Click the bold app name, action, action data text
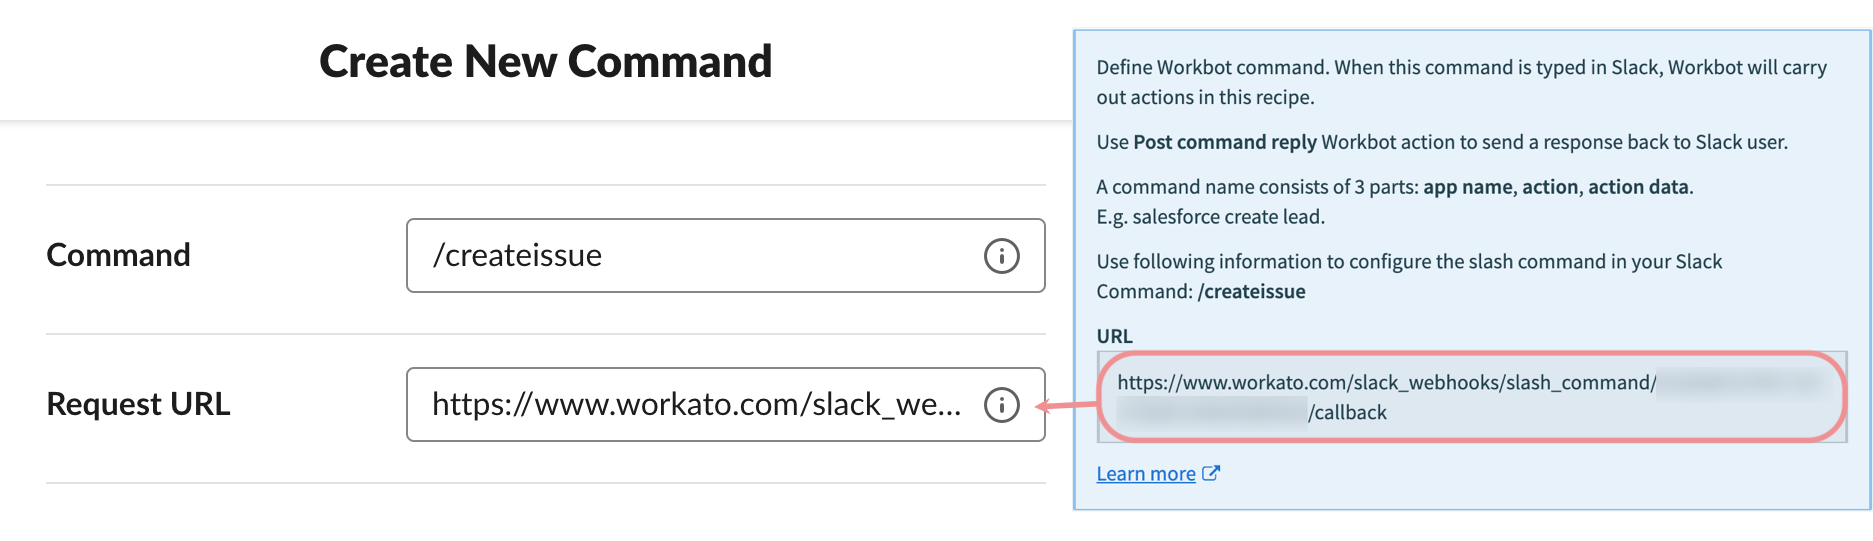The width and height of the screenshot is (1873, 541). (1557, 187)
